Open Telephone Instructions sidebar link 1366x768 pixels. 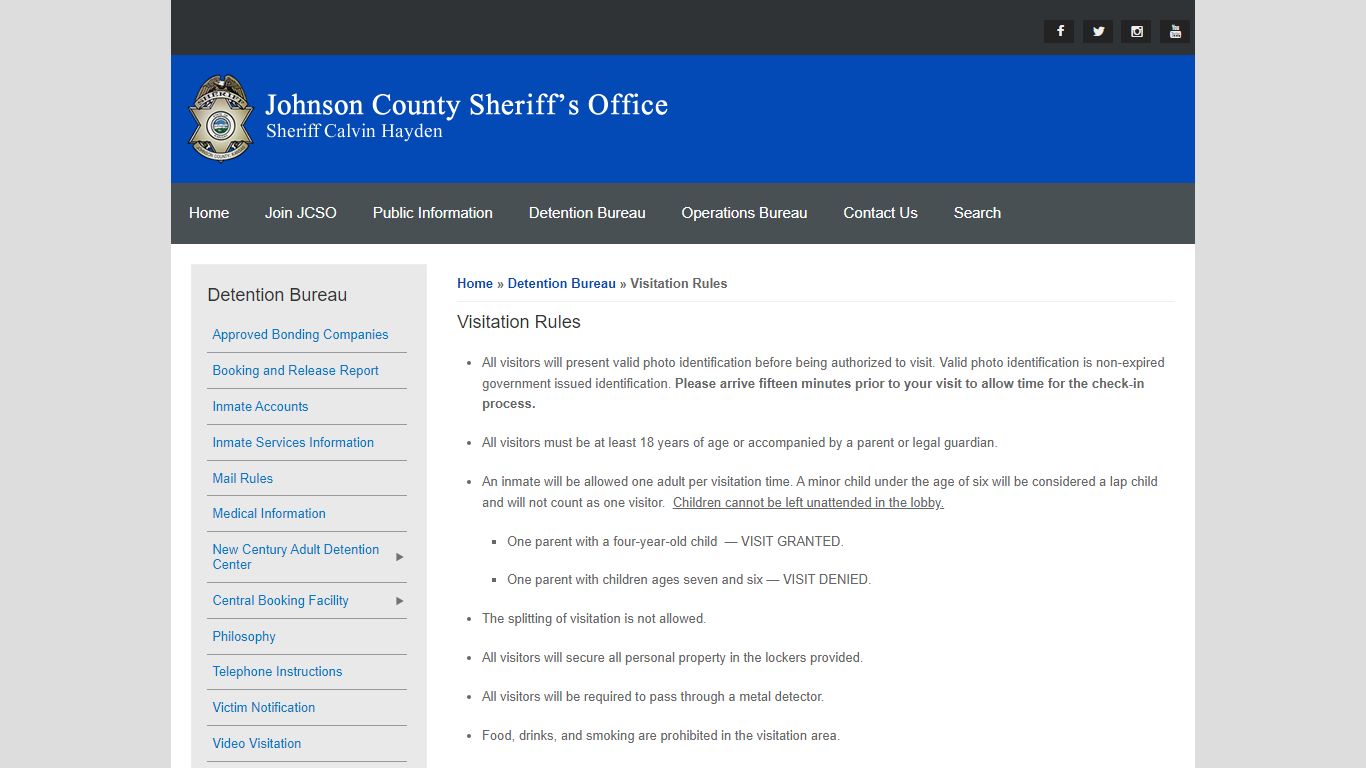tap(277, 671)
